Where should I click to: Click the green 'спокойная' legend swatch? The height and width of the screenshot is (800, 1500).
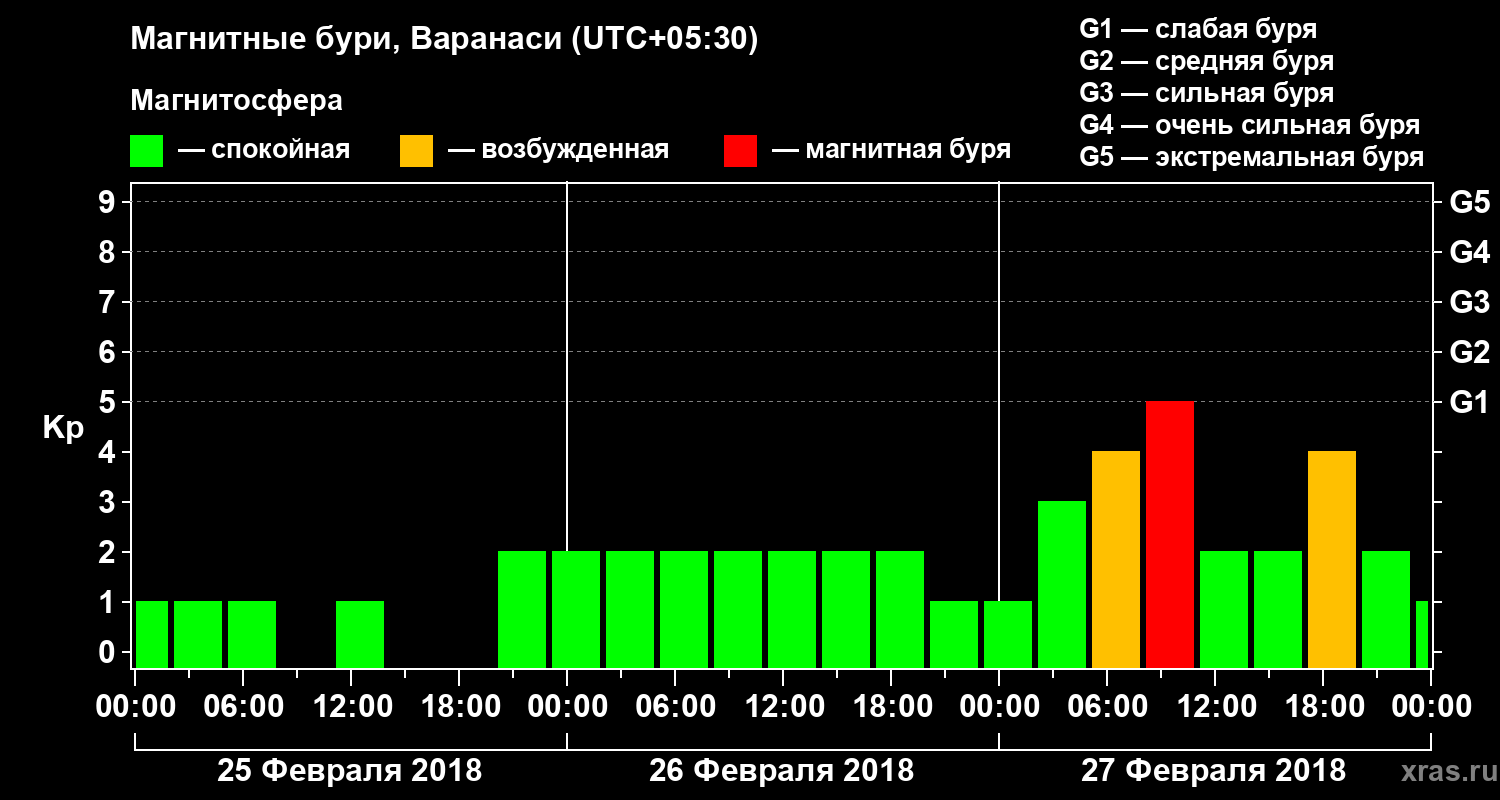(x=146, y=150)
